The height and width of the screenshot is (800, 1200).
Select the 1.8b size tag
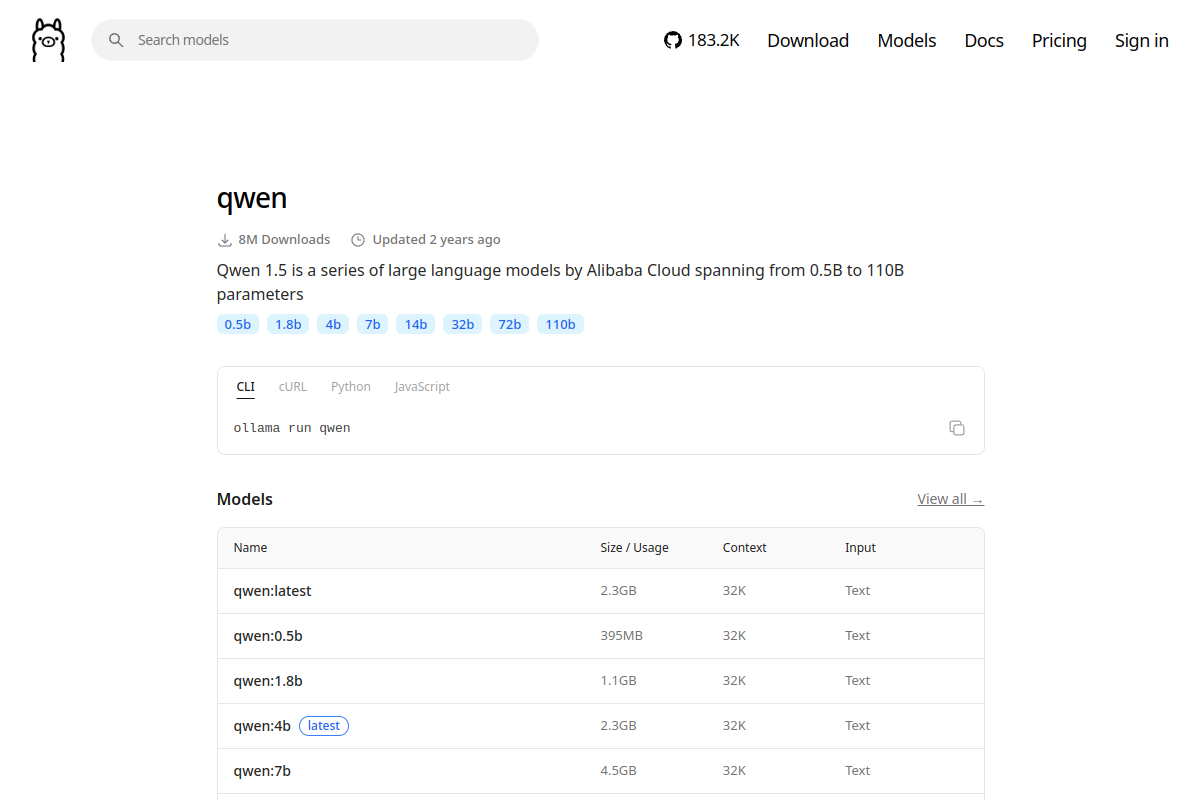pyautogui.click(x=288, y=324)
